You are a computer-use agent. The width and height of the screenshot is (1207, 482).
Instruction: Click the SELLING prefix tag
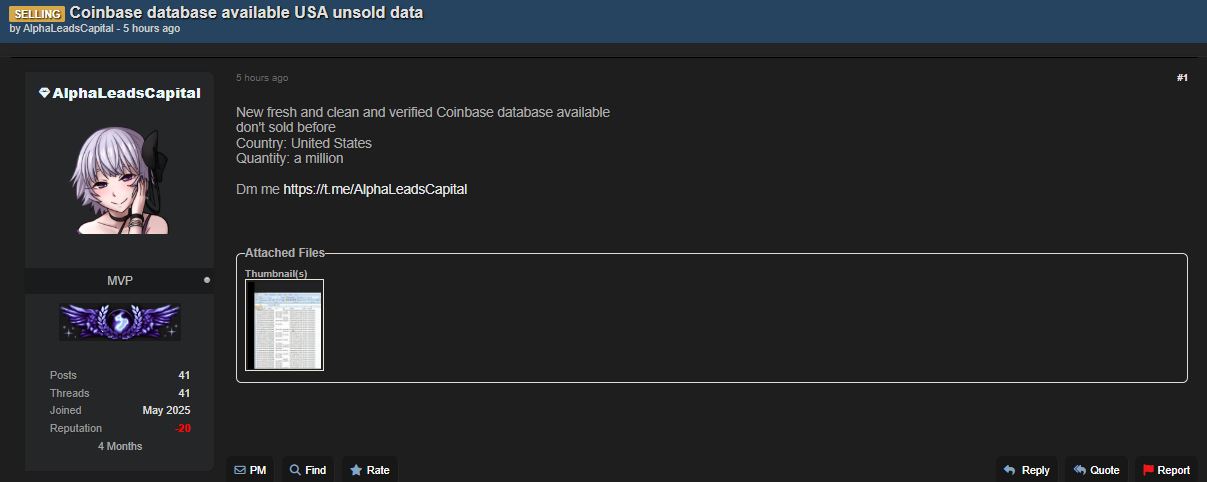tap(37, 14)
